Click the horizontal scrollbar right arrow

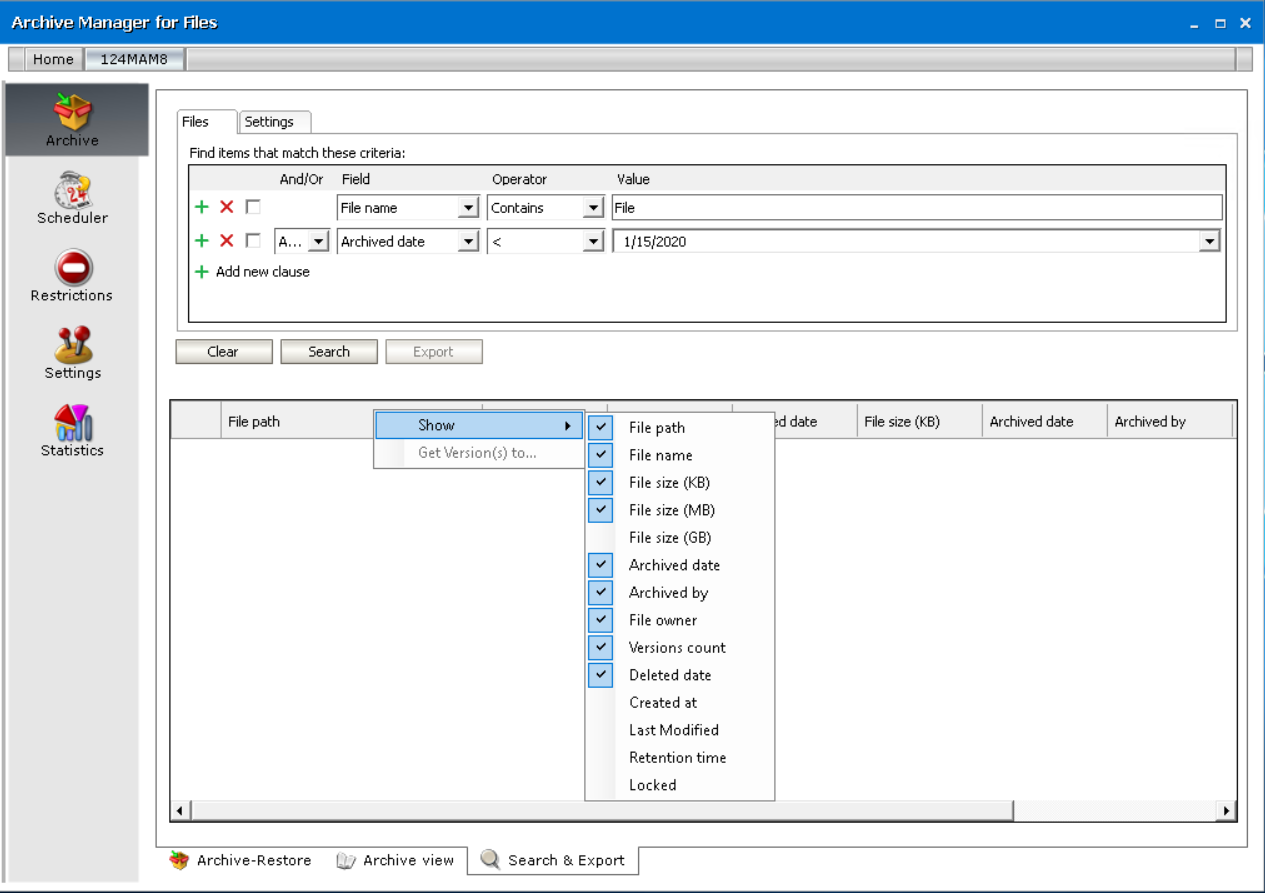(1226, 810)
